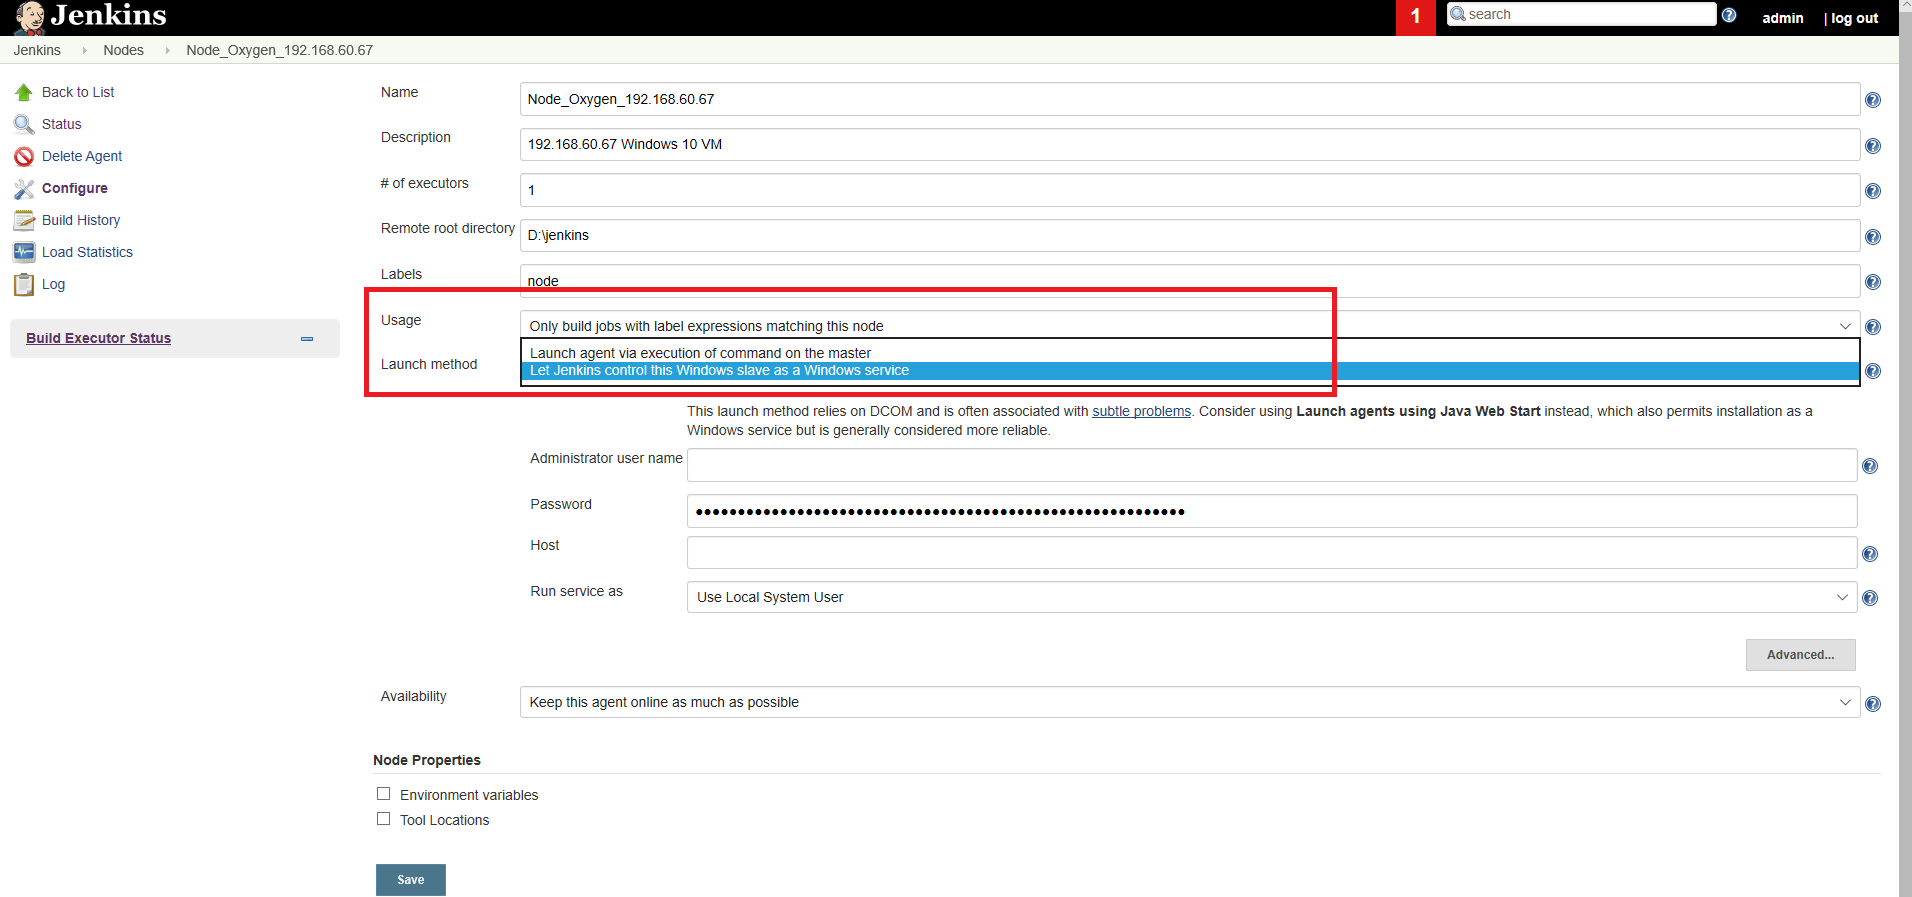Click the log out link
This screenshot has width=1912, height=897.
(x=1855, y=18)
